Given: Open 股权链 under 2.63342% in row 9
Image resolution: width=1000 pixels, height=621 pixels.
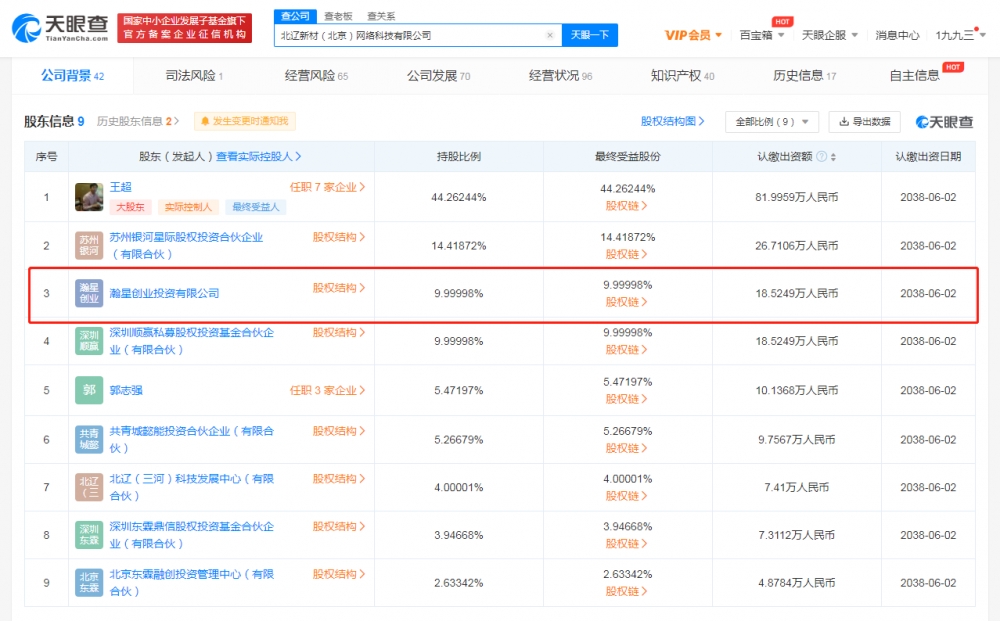Looking at the screenshot, I should 626,591.
